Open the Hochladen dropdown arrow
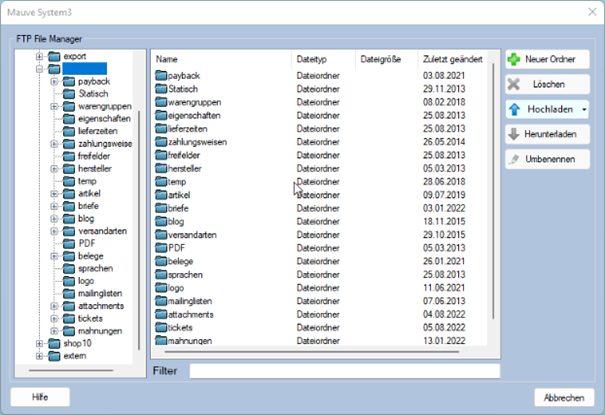The height and width of the screenshot is (415, 605). click(x=583, y=108)
